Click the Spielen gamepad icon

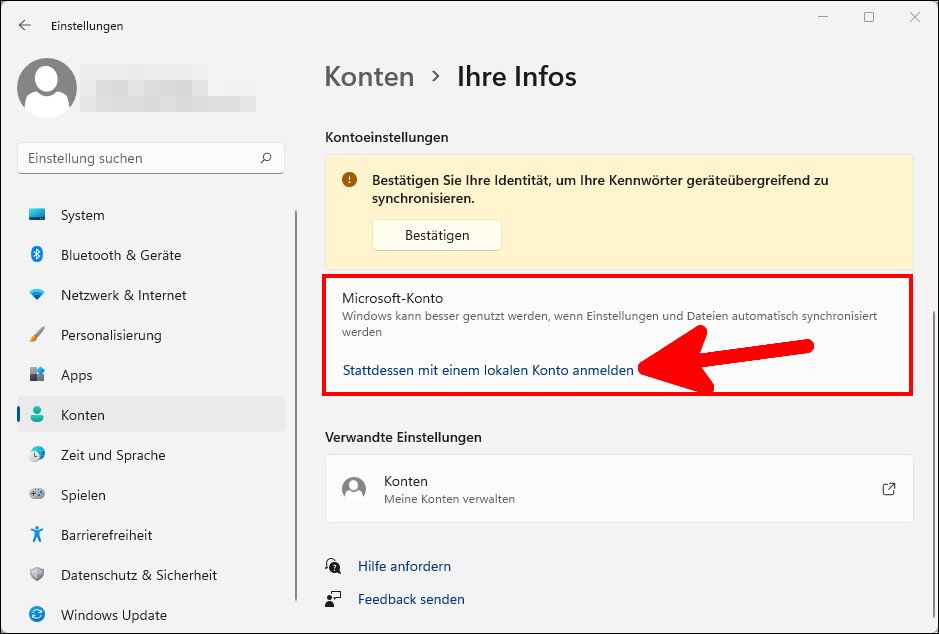[37, 495]
